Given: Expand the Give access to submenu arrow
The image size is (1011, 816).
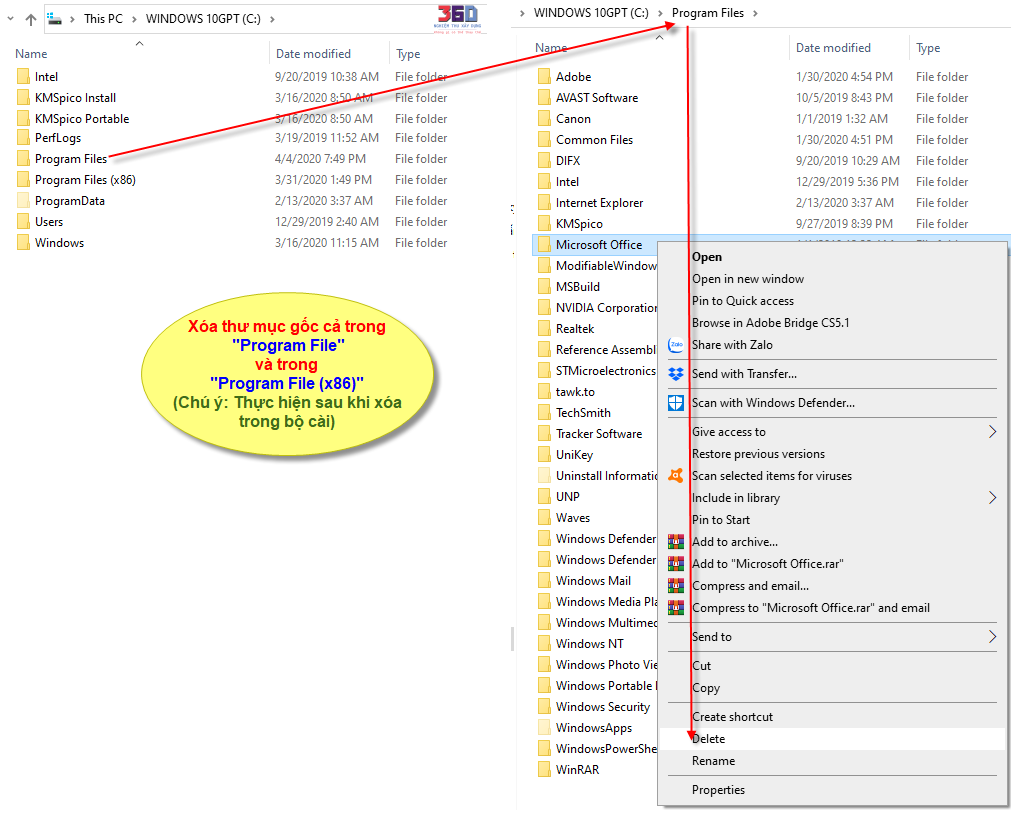Looking at the screenshot, I should point(992,432).
